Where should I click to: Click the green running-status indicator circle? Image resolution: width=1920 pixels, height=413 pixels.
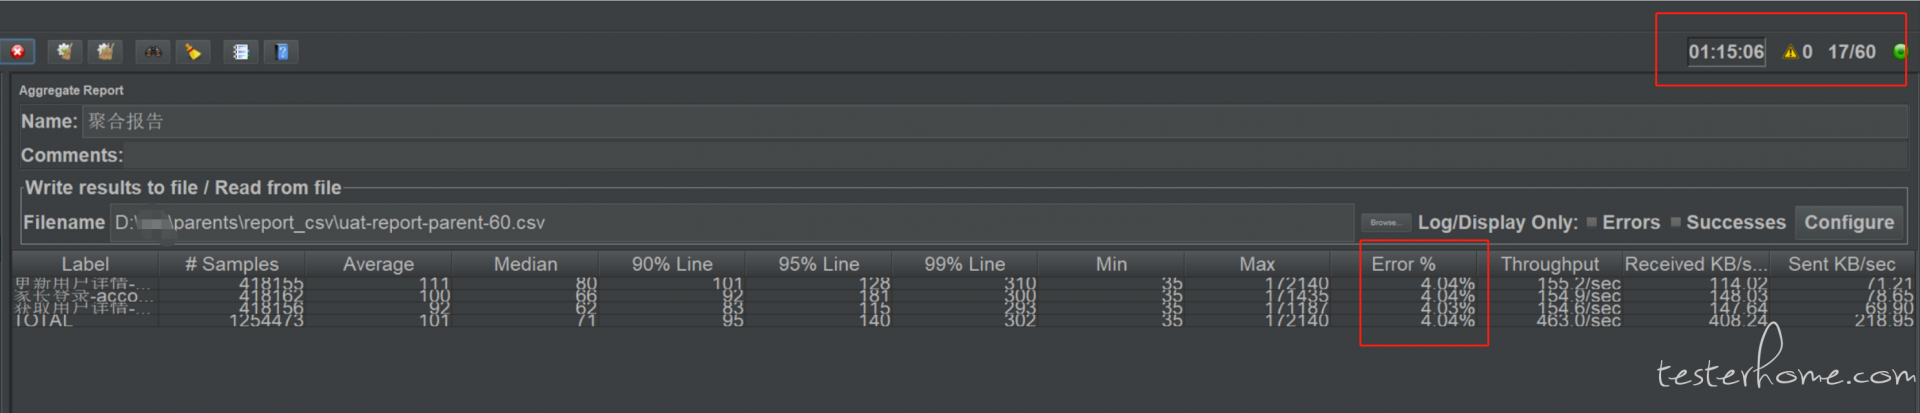(1900, 52)
